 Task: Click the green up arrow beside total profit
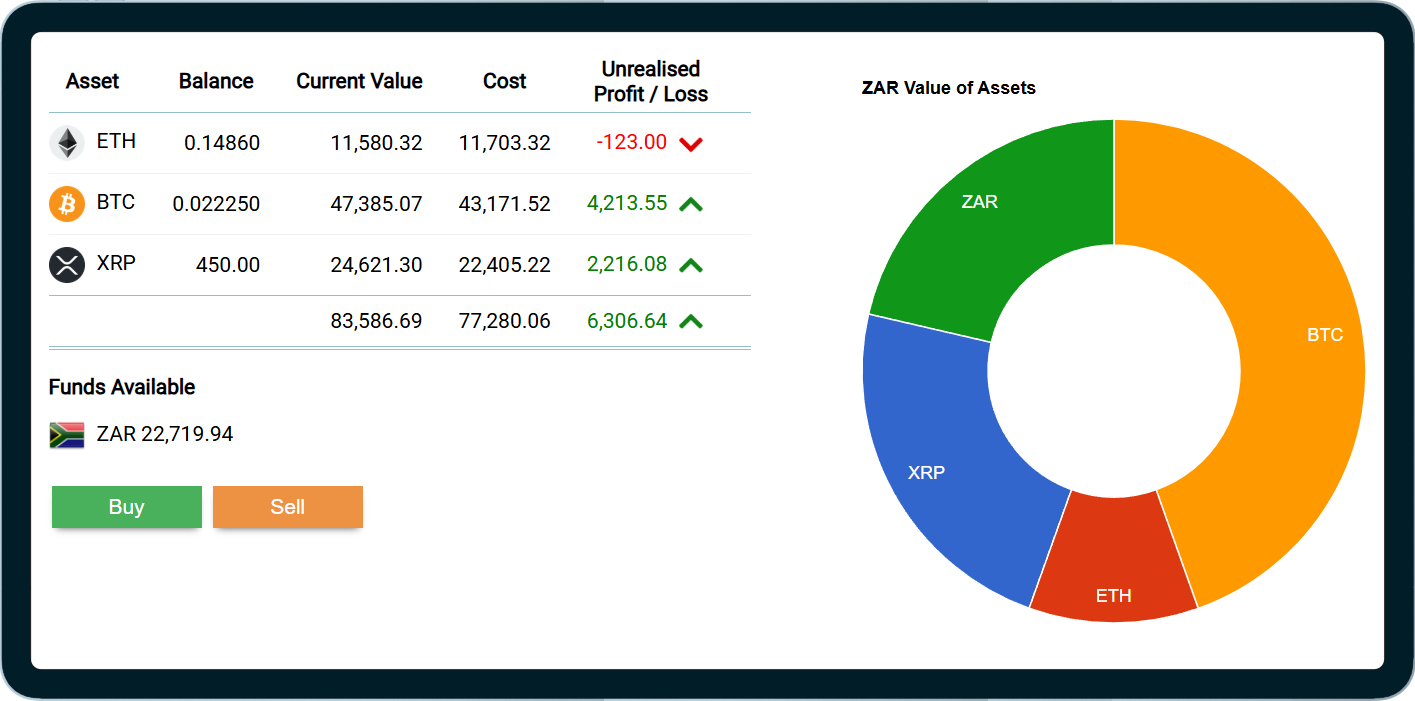coord(691,321)
